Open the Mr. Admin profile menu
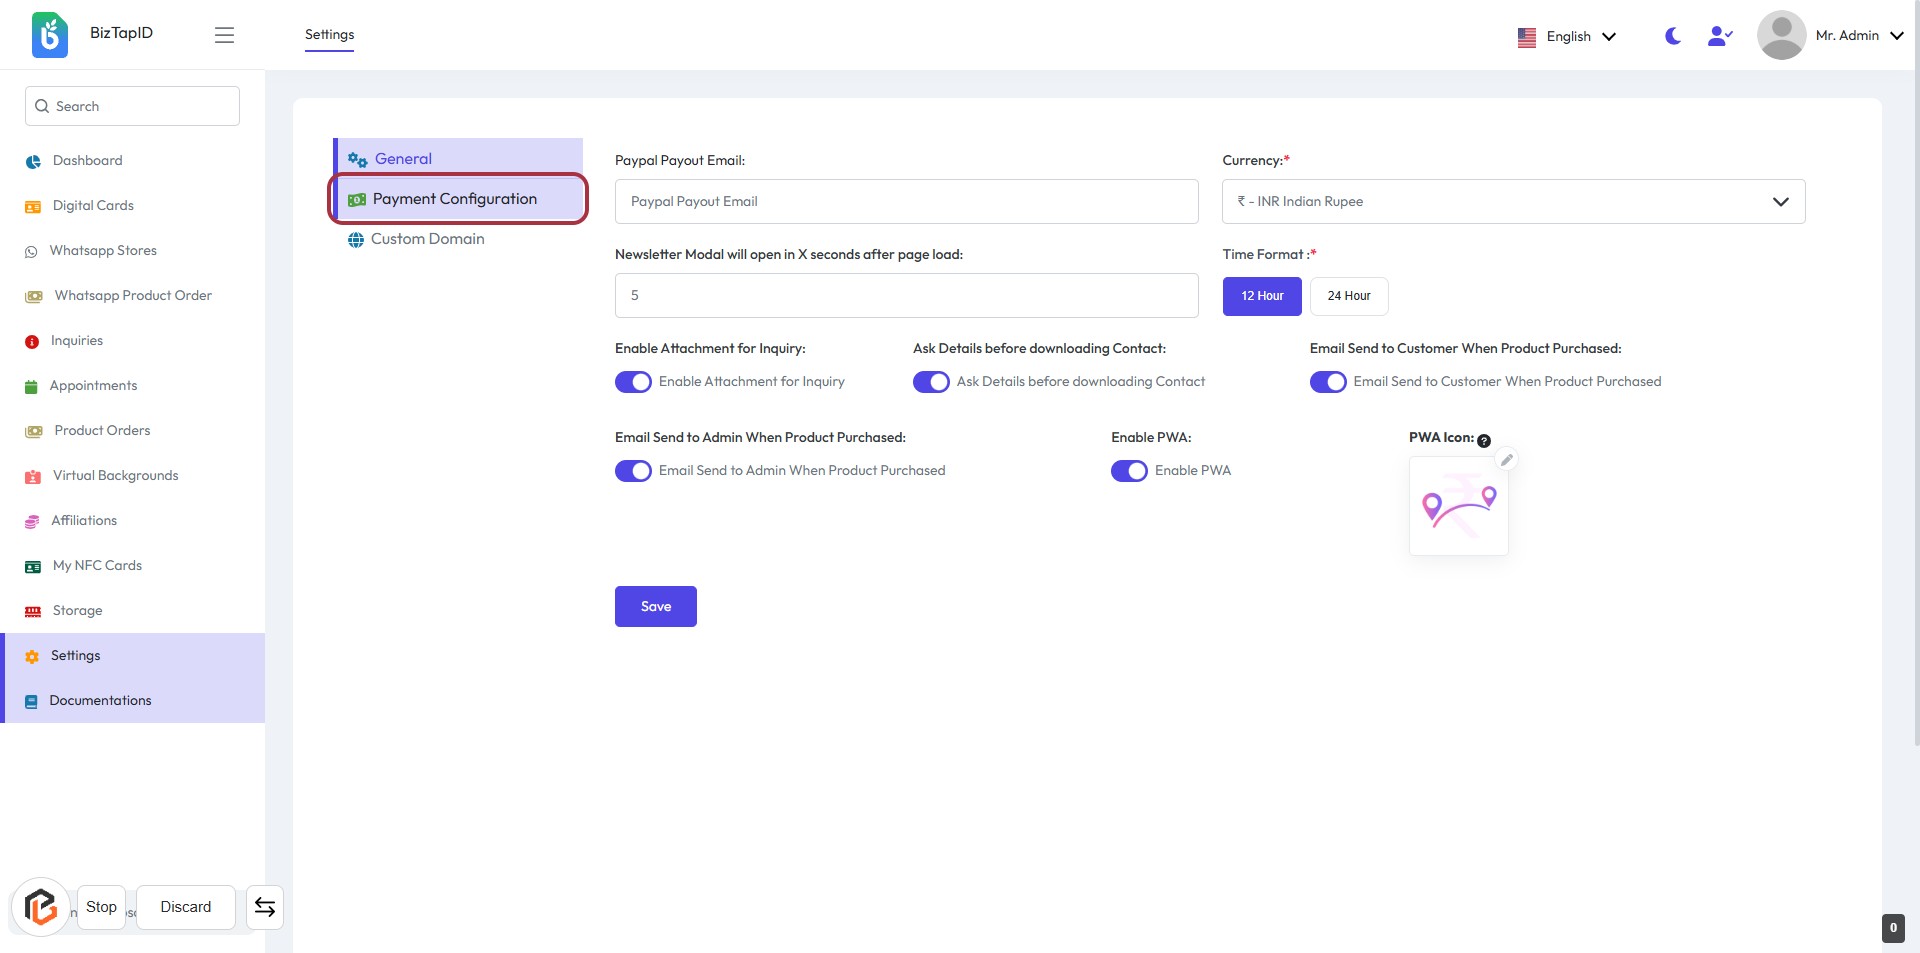The image size is (1920, 953). [x=1830, y=36]
